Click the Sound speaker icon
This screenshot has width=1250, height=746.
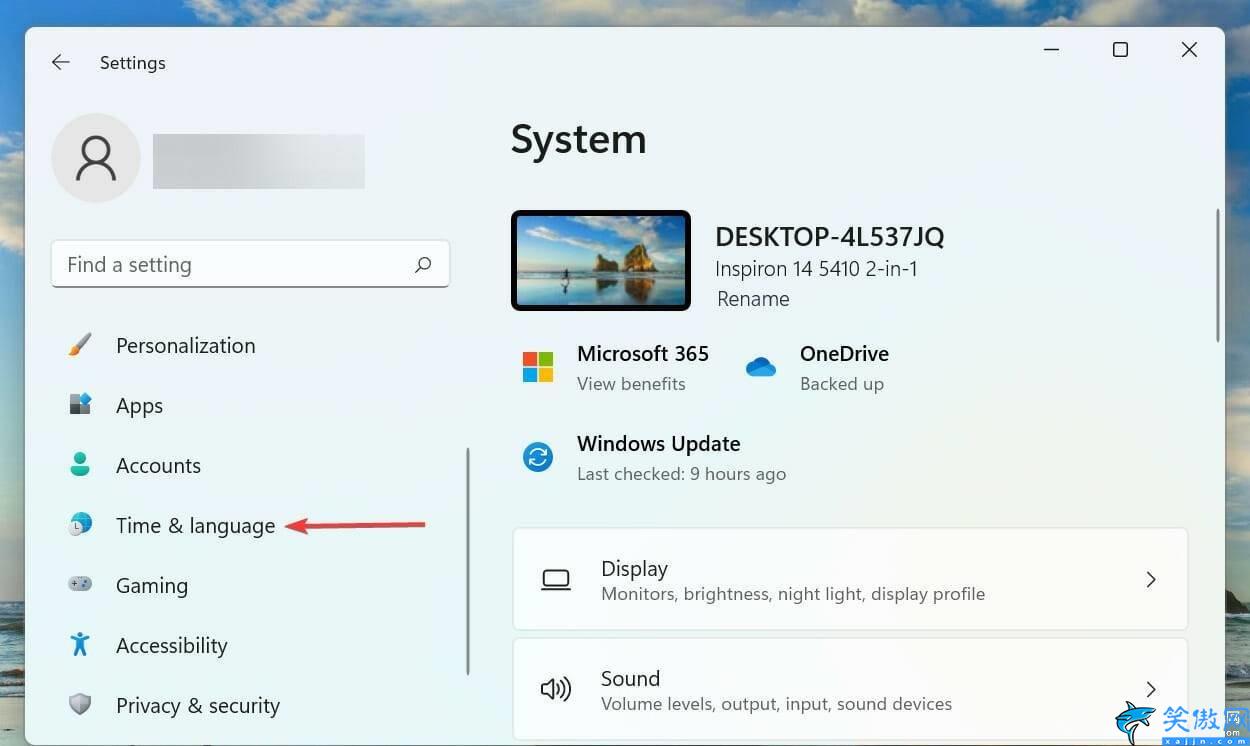(x=556, y=689)
